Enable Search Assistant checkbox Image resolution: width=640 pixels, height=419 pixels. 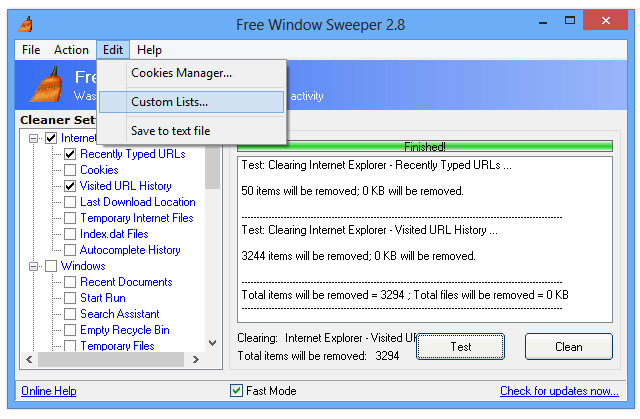click(70, 314)
